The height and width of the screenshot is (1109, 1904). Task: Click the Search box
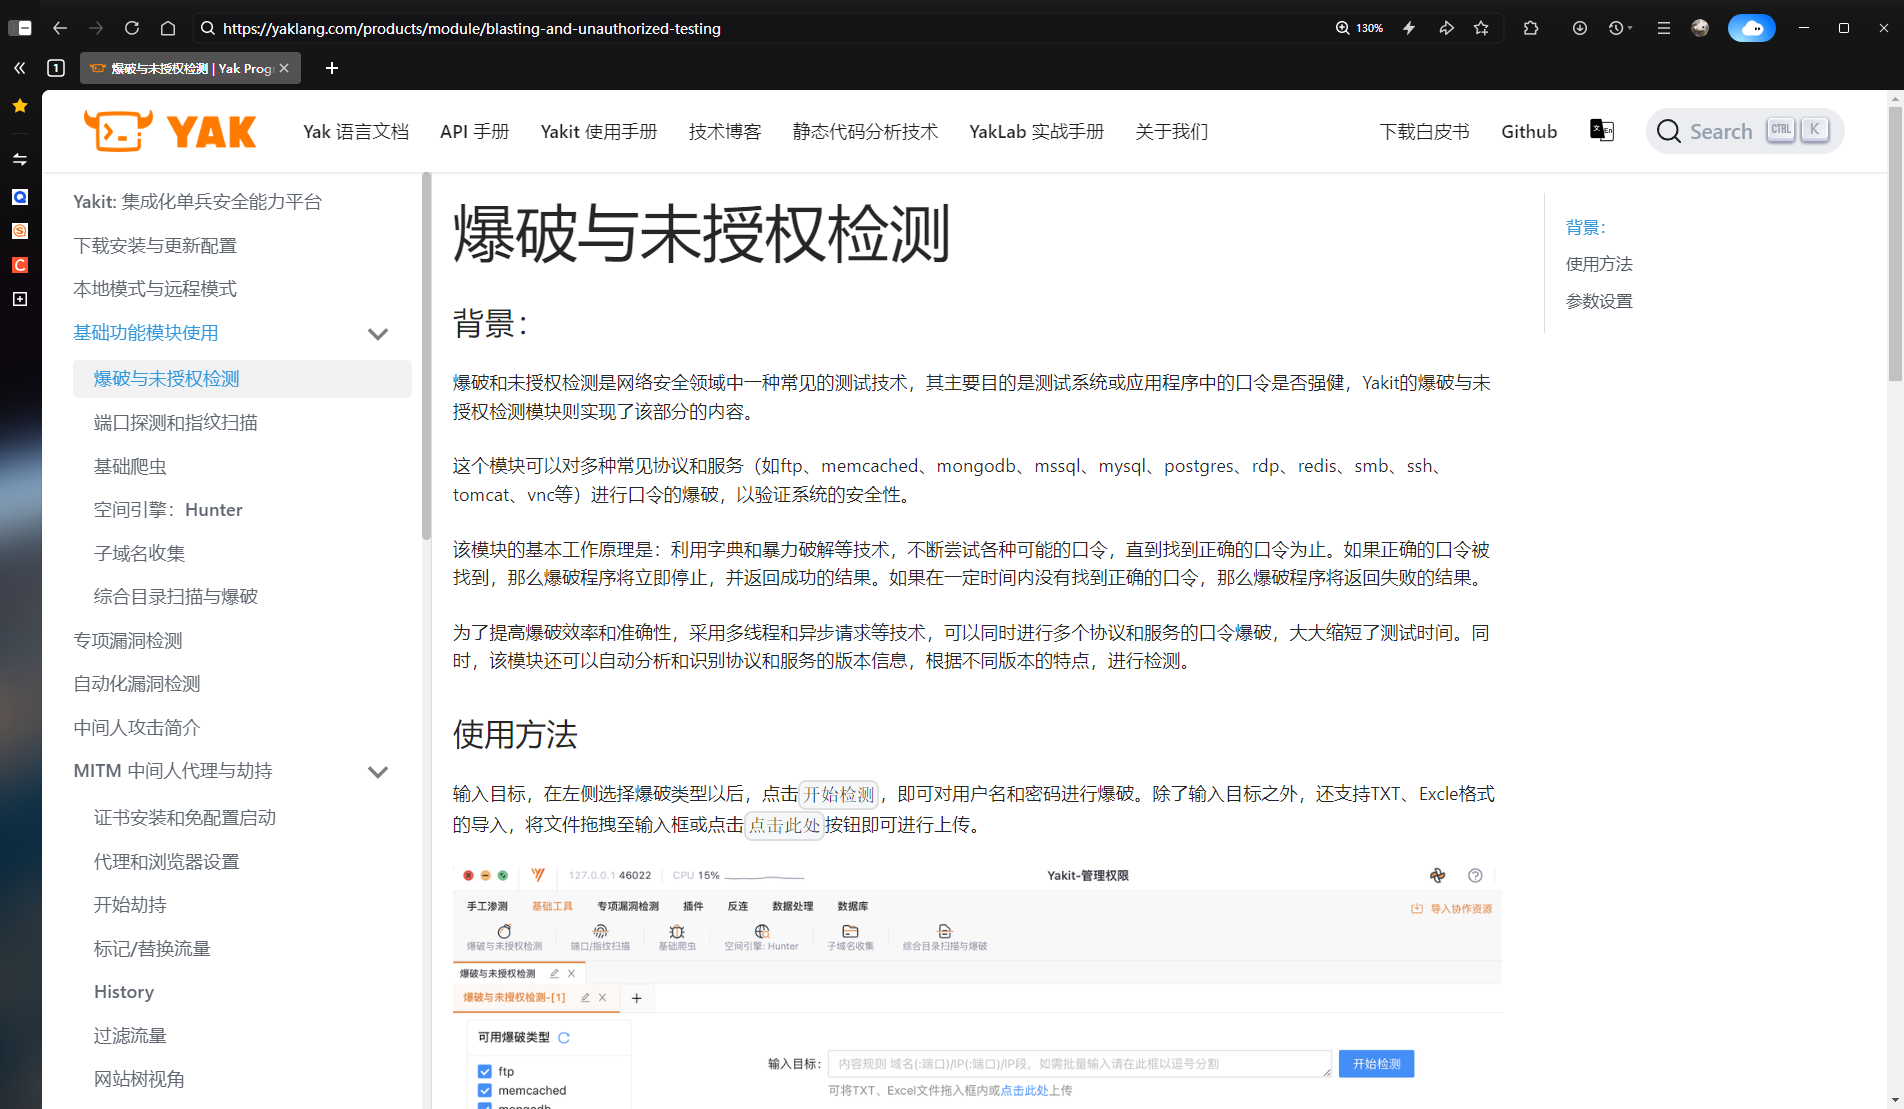pos(1745,131)
